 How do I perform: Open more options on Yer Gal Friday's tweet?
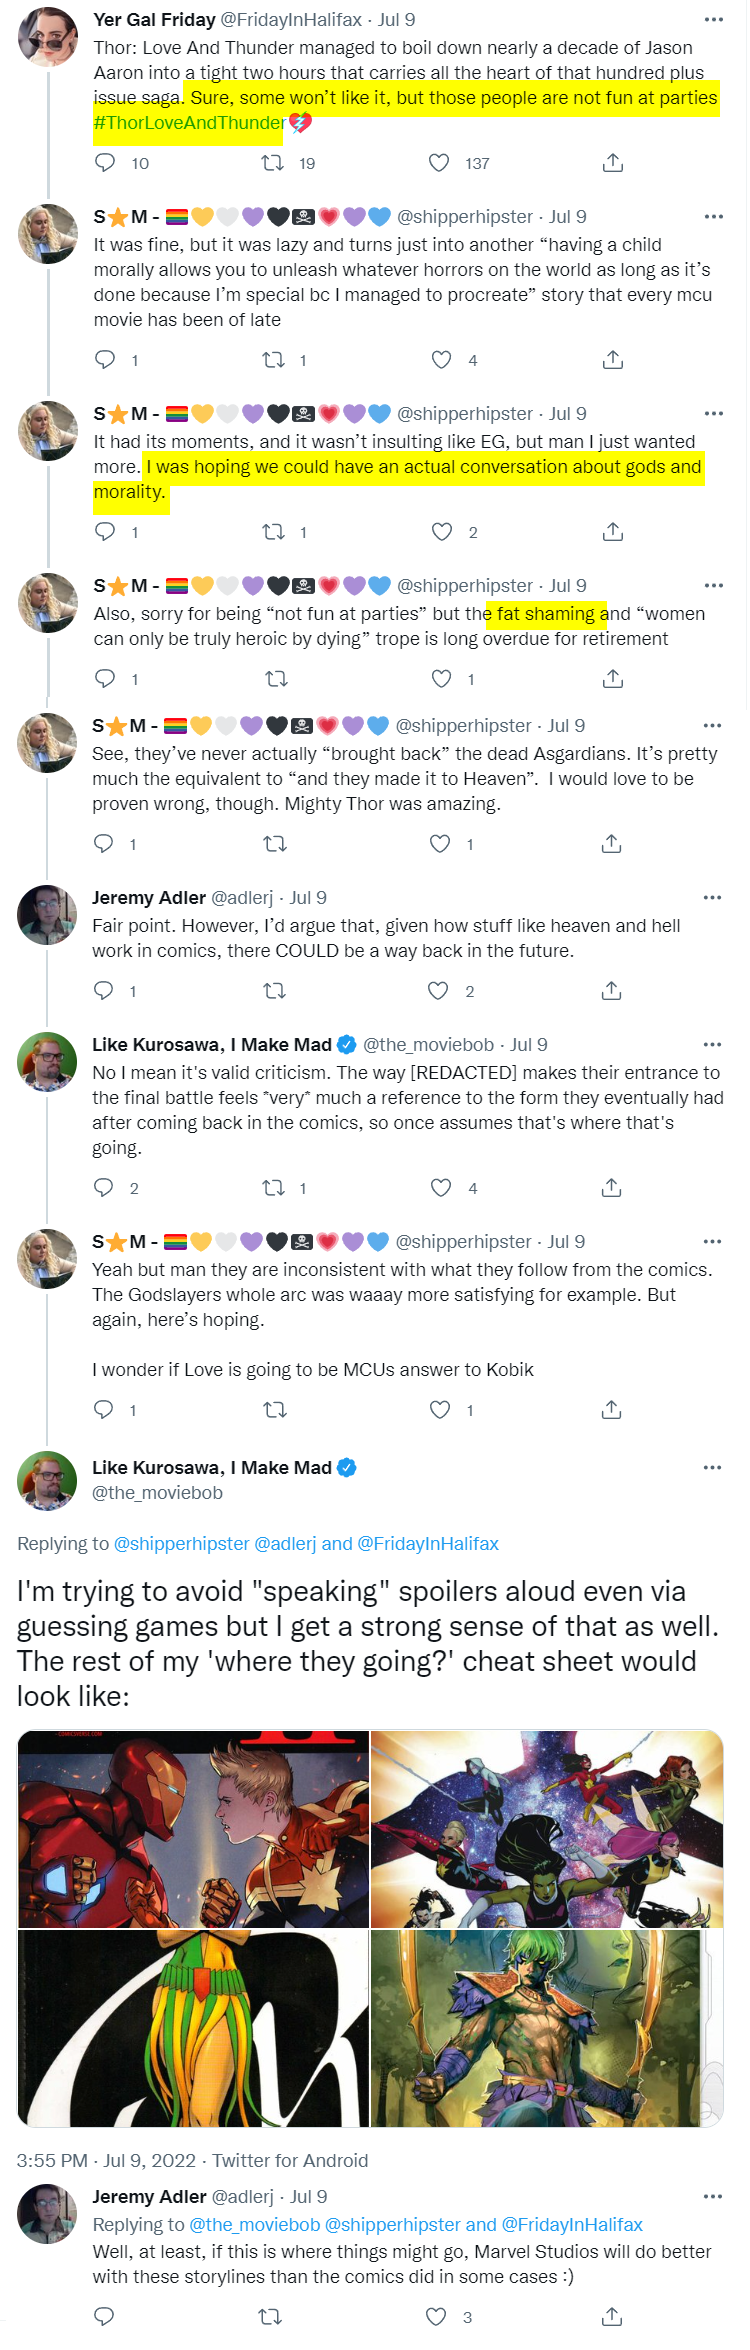(x=713, y=20)
